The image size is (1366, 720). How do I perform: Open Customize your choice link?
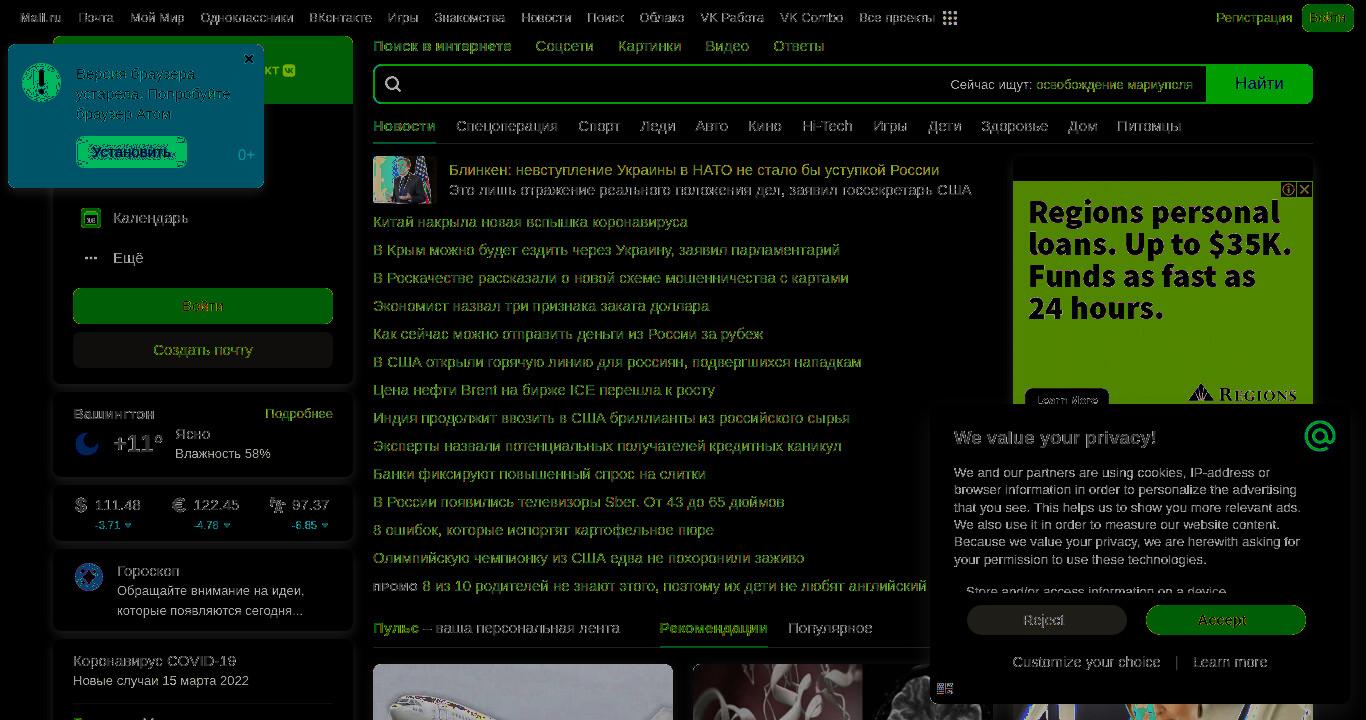tap(1086, 662)
